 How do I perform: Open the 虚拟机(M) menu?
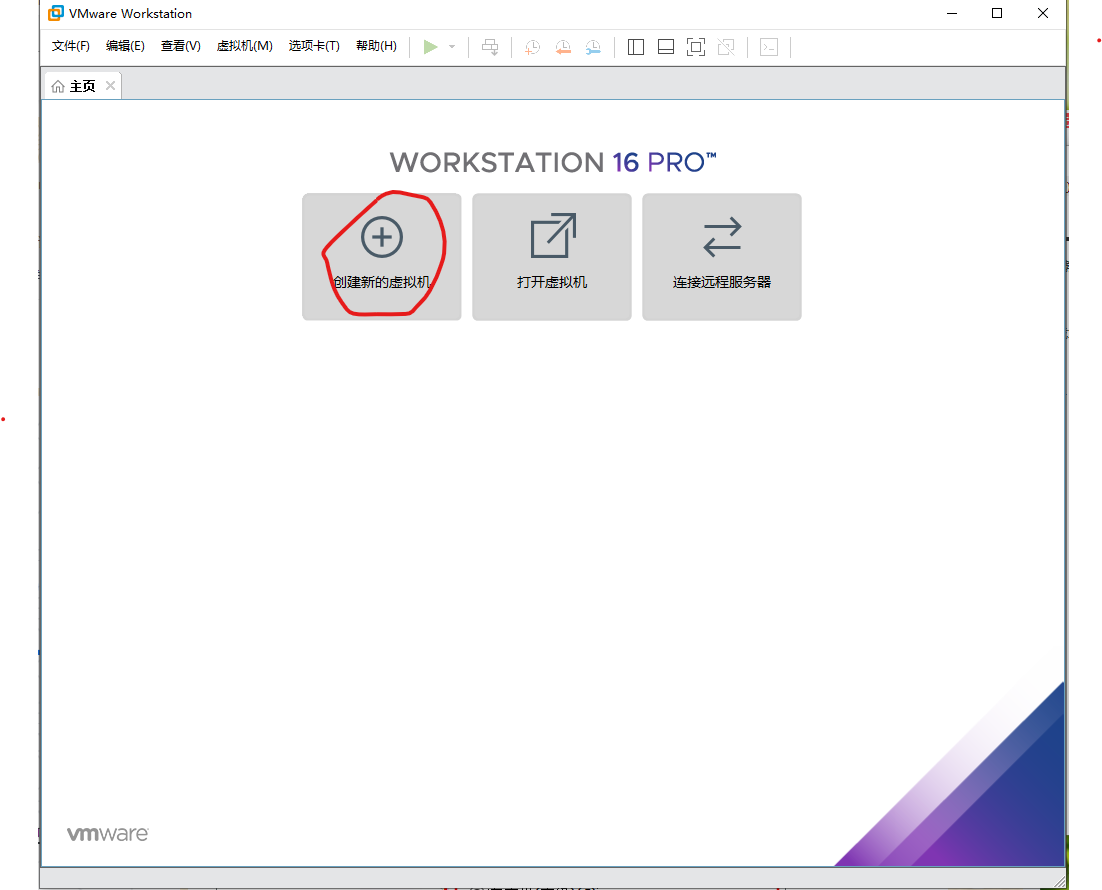[x=244, y=46]
